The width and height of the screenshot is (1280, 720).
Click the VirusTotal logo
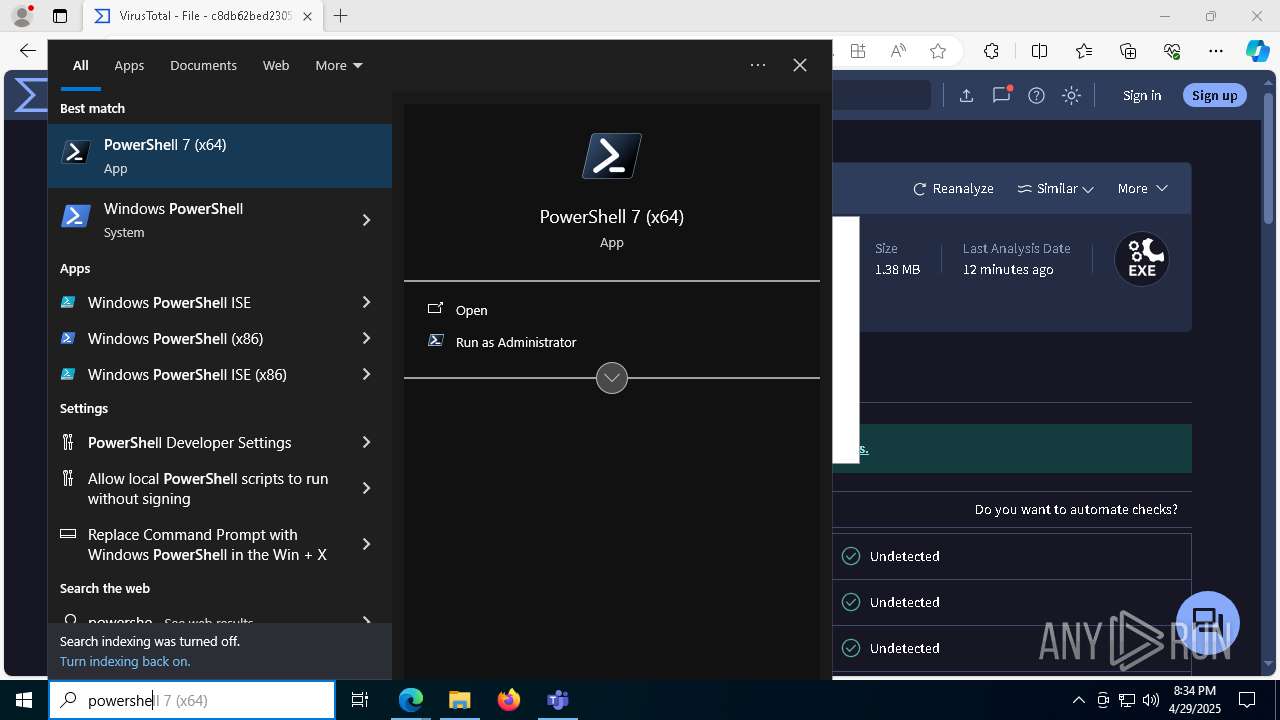30,95
